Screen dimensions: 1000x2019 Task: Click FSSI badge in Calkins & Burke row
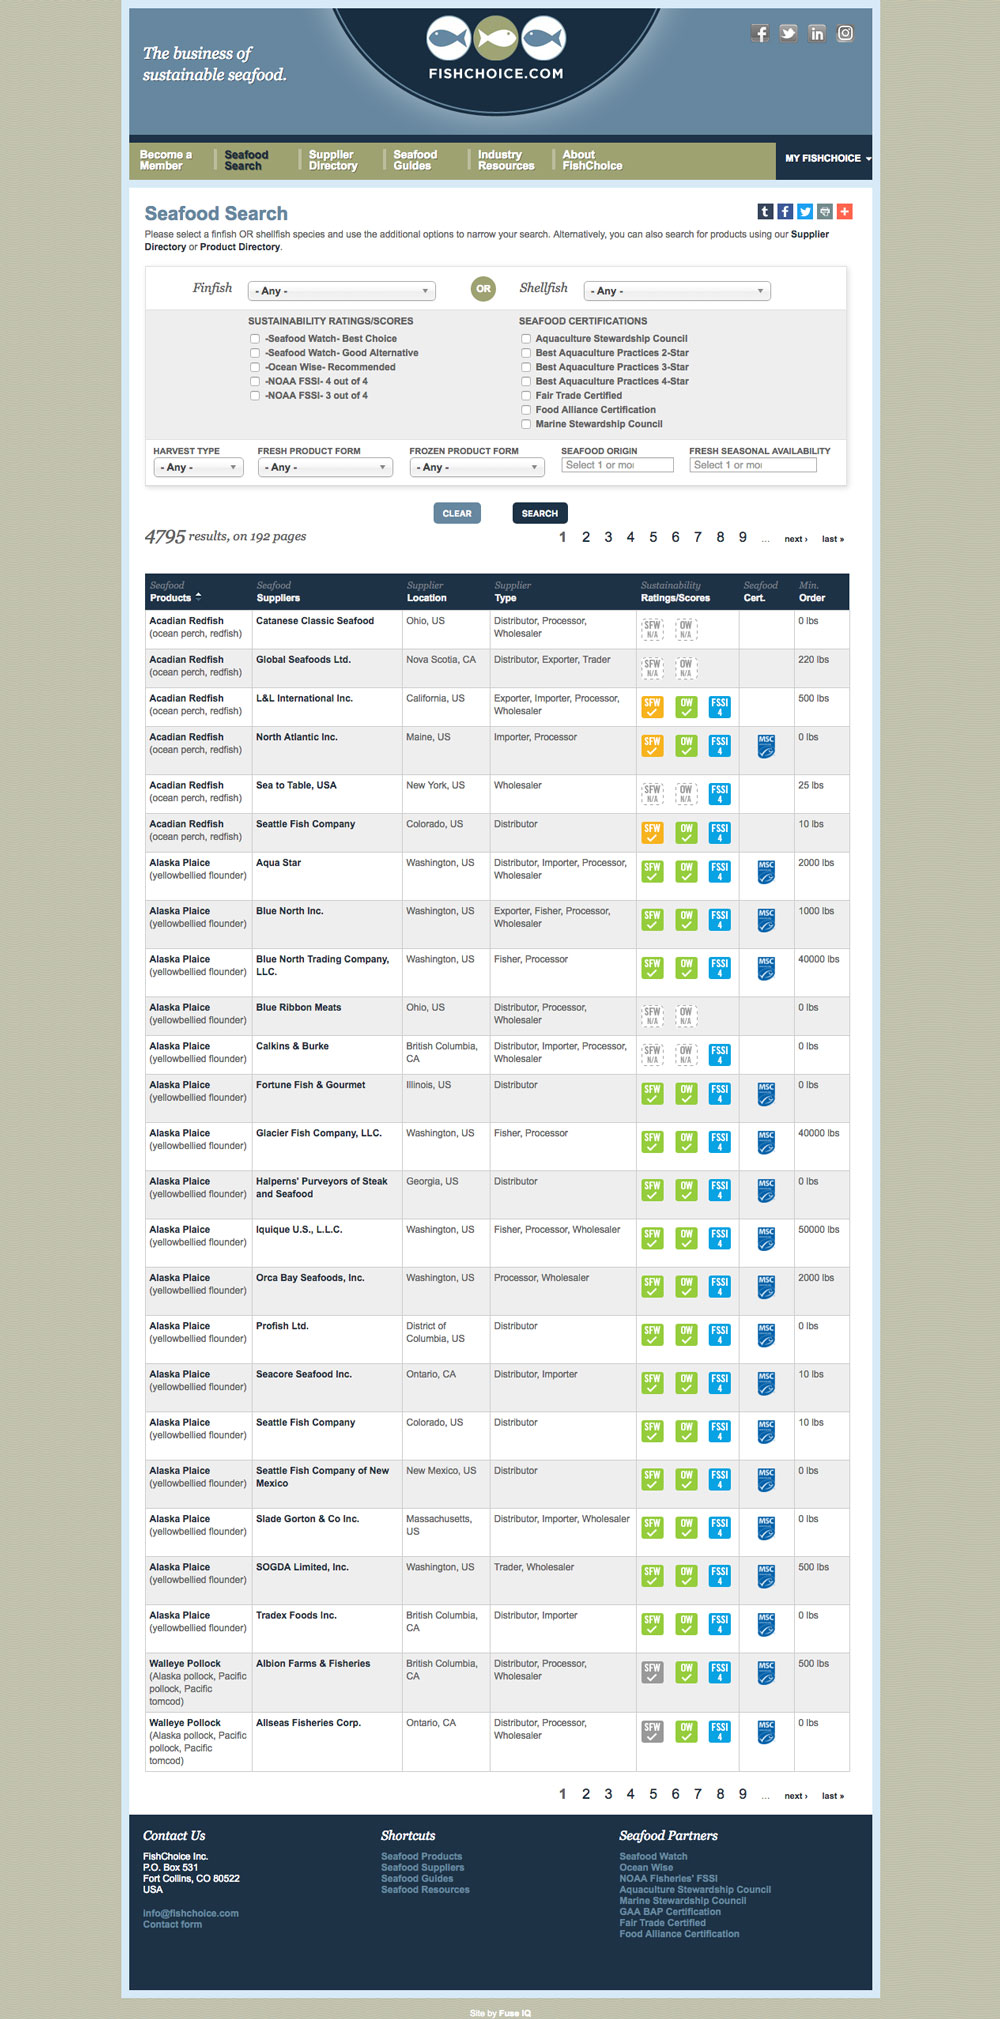(x=720, y=1055)
